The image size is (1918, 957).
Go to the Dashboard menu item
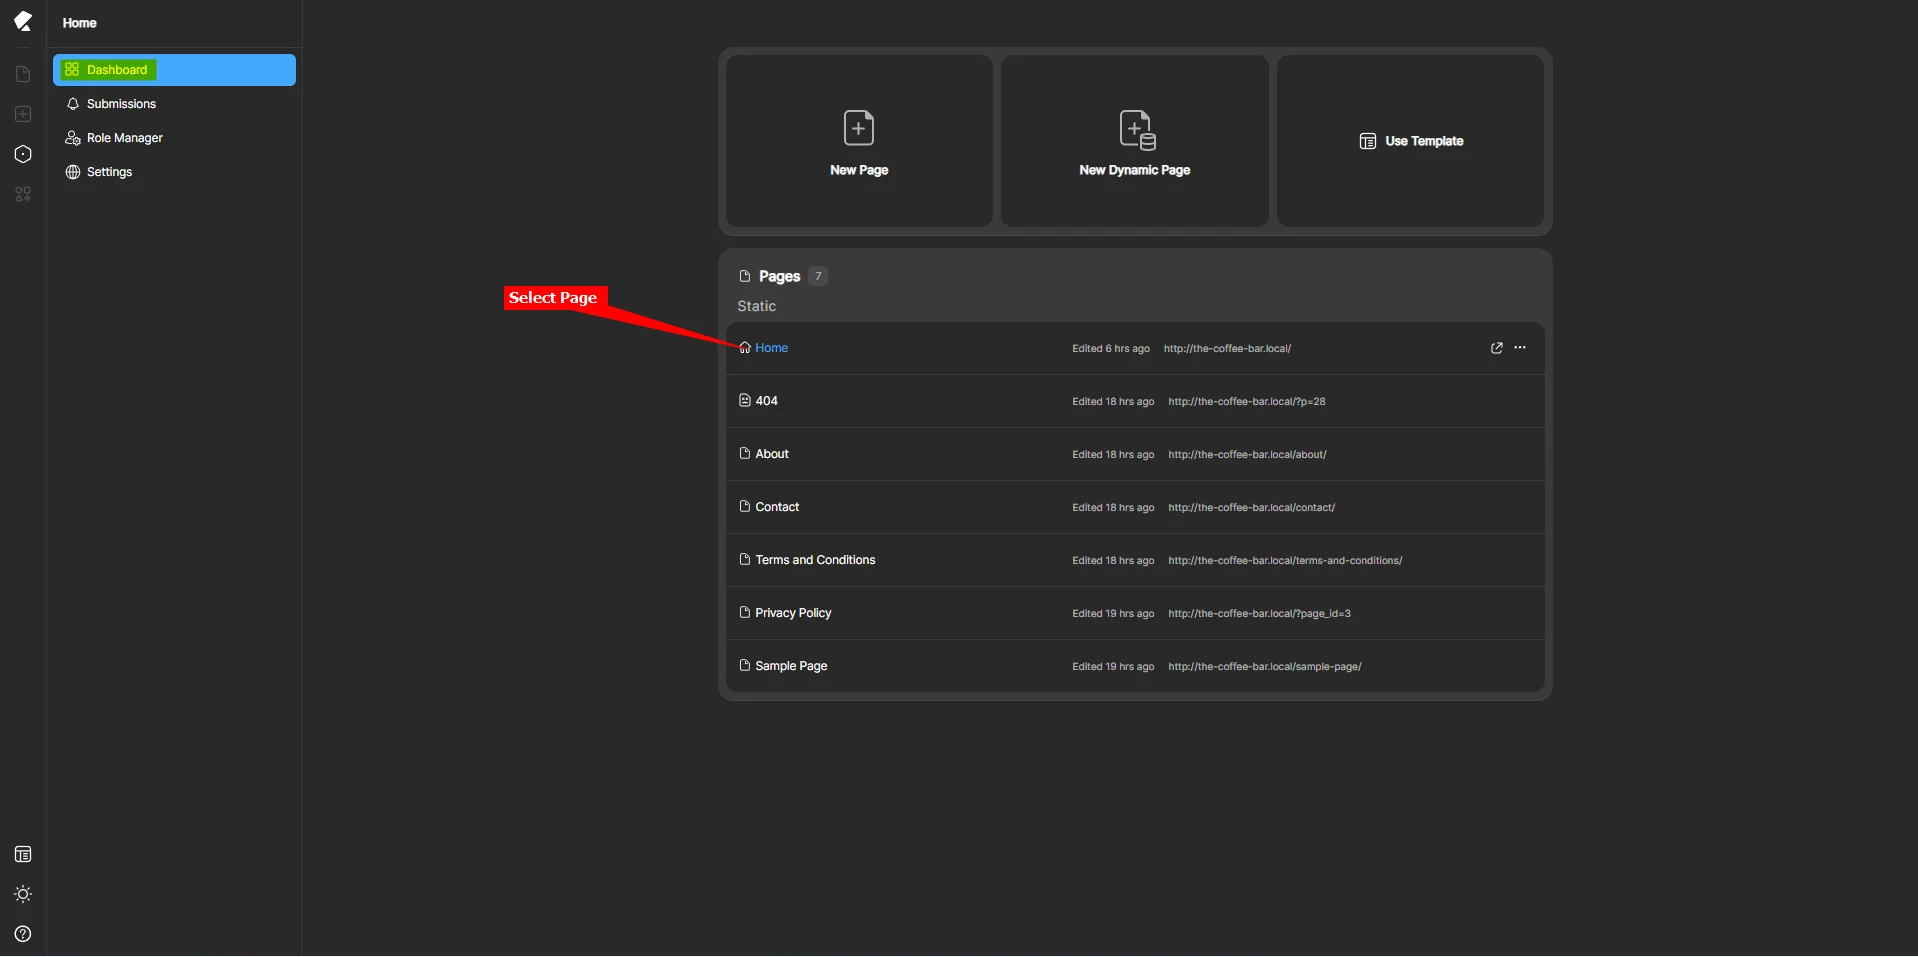click(x=174, y=70)
